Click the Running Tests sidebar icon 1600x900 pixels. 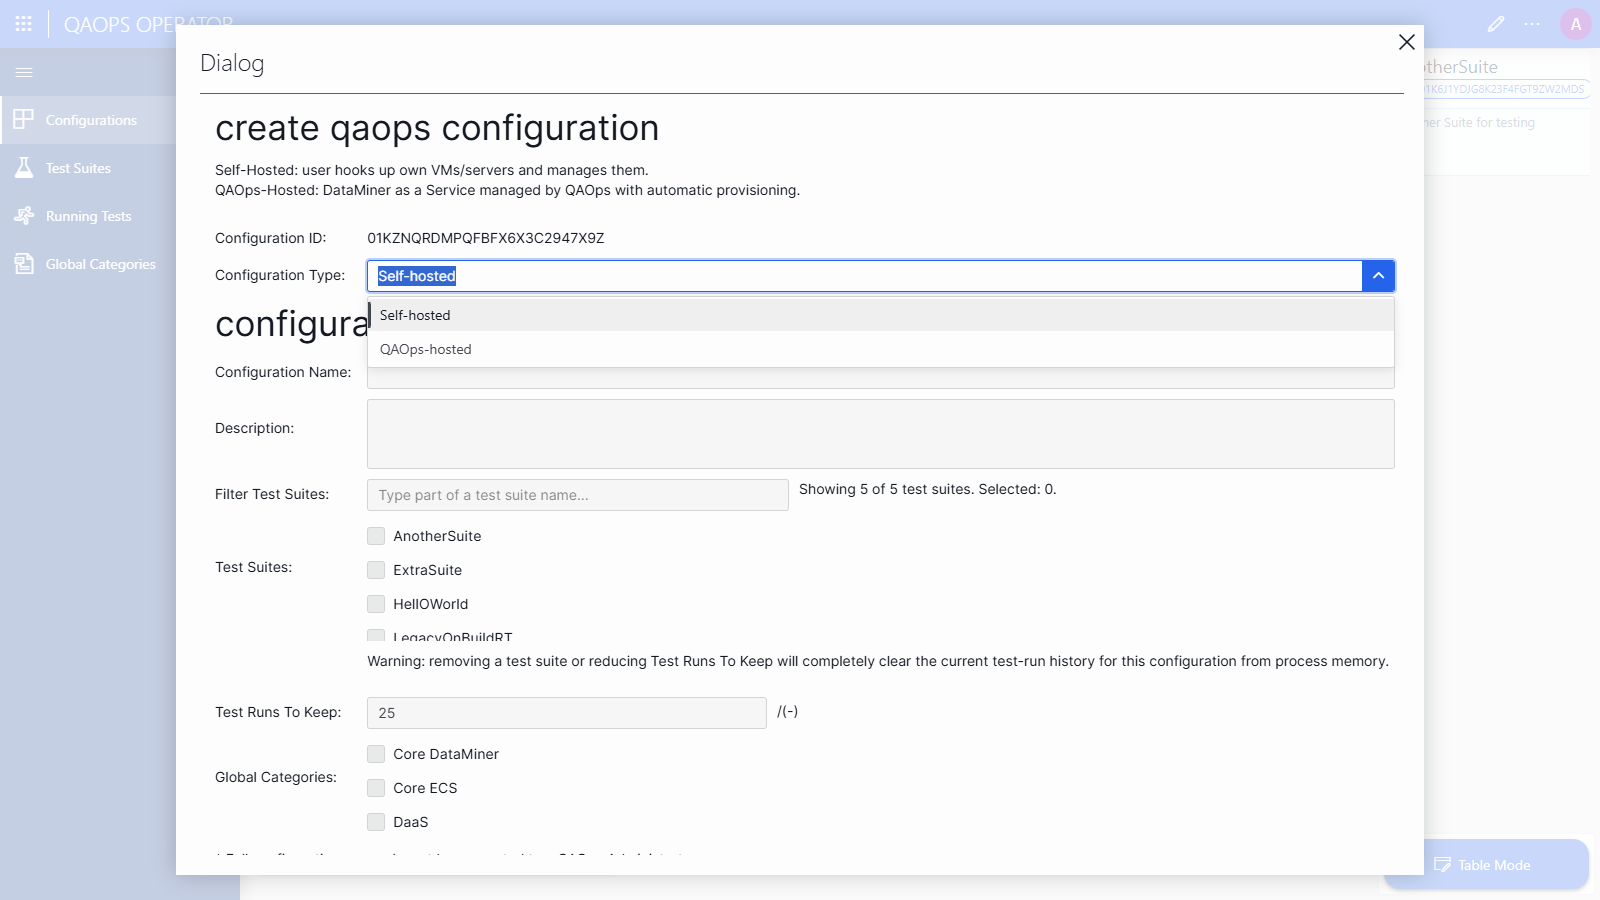(24, 216)
